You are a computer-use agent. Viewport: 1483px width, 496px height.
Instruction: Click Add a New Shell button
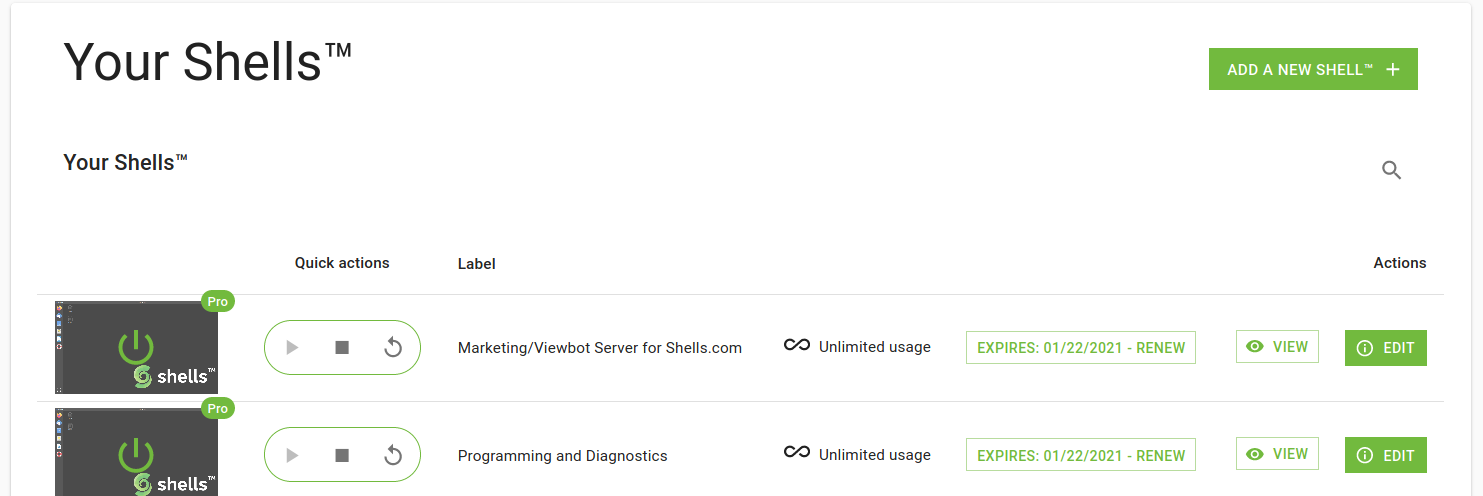coord(1312,69)
